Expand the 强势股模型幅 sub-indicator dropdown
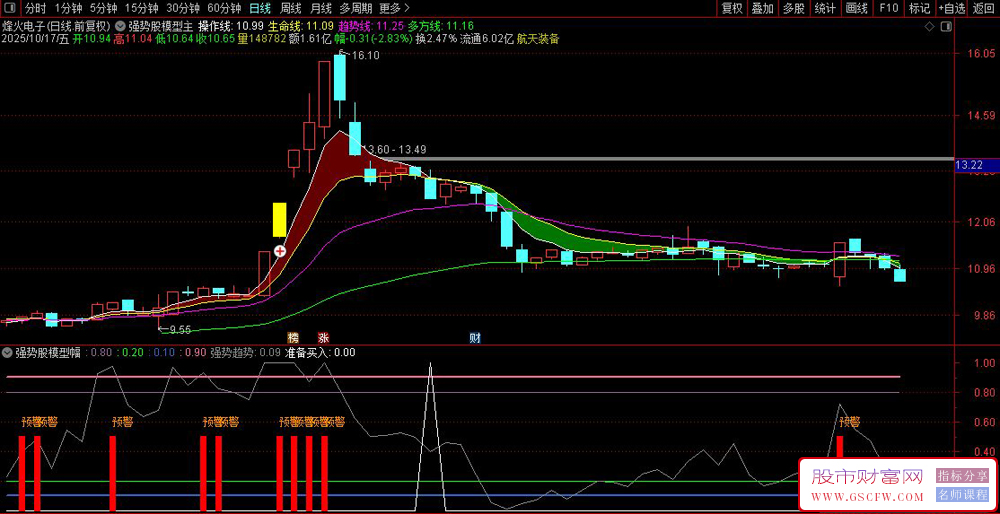Image resolution: width=1000 pixels, height=514 pixels. (7, 352)
